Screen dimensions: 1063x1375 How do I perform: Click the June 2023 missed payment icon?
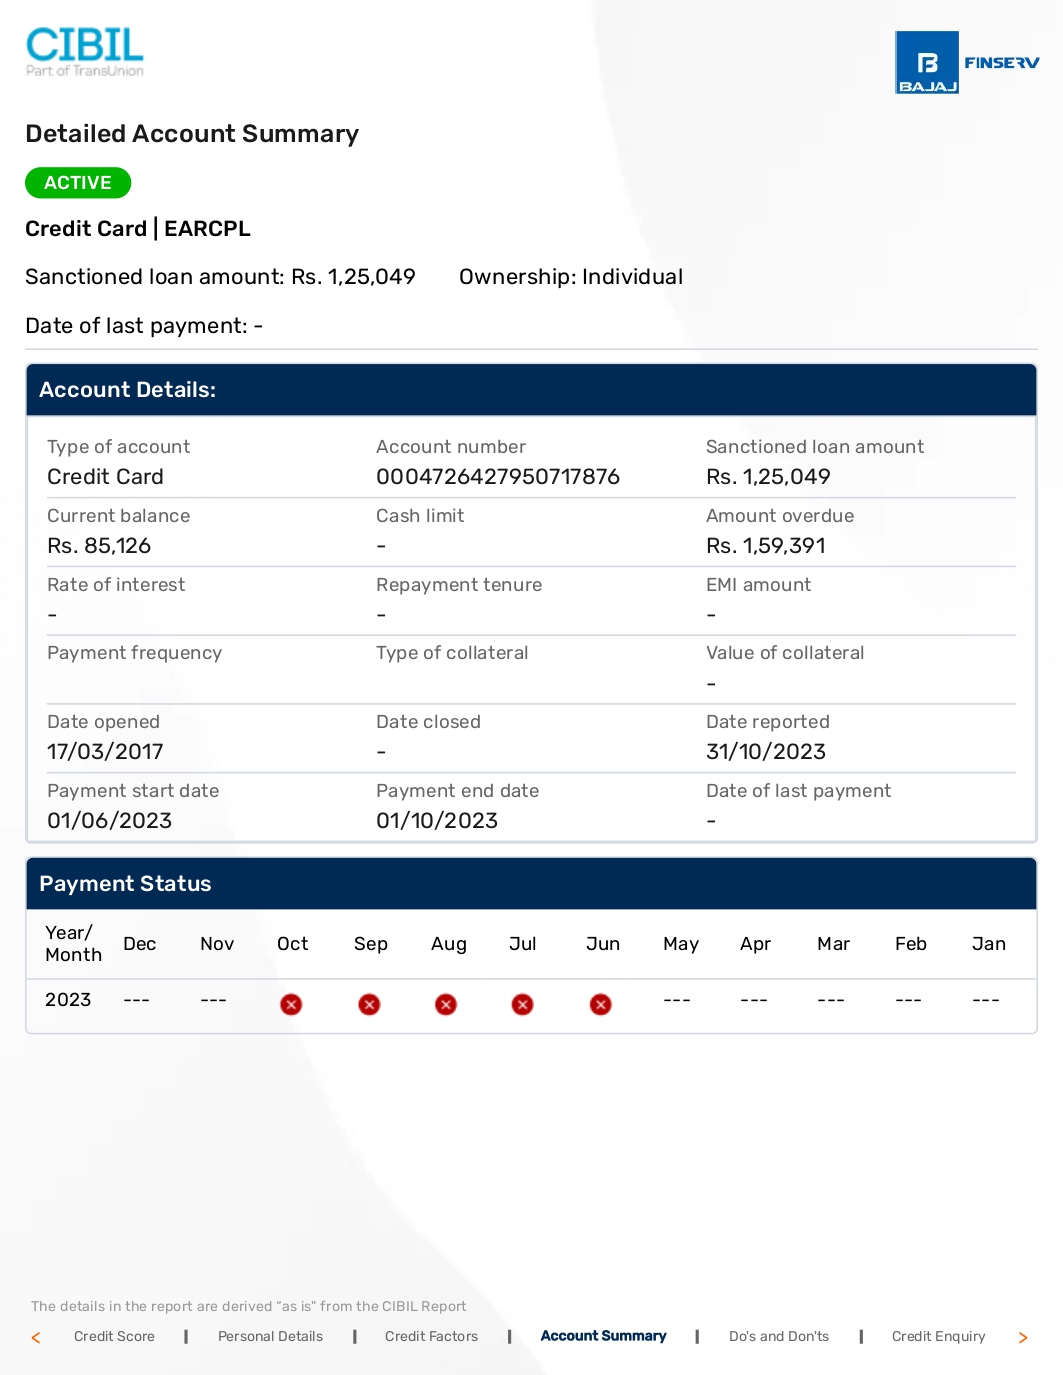pos(600,1004)
